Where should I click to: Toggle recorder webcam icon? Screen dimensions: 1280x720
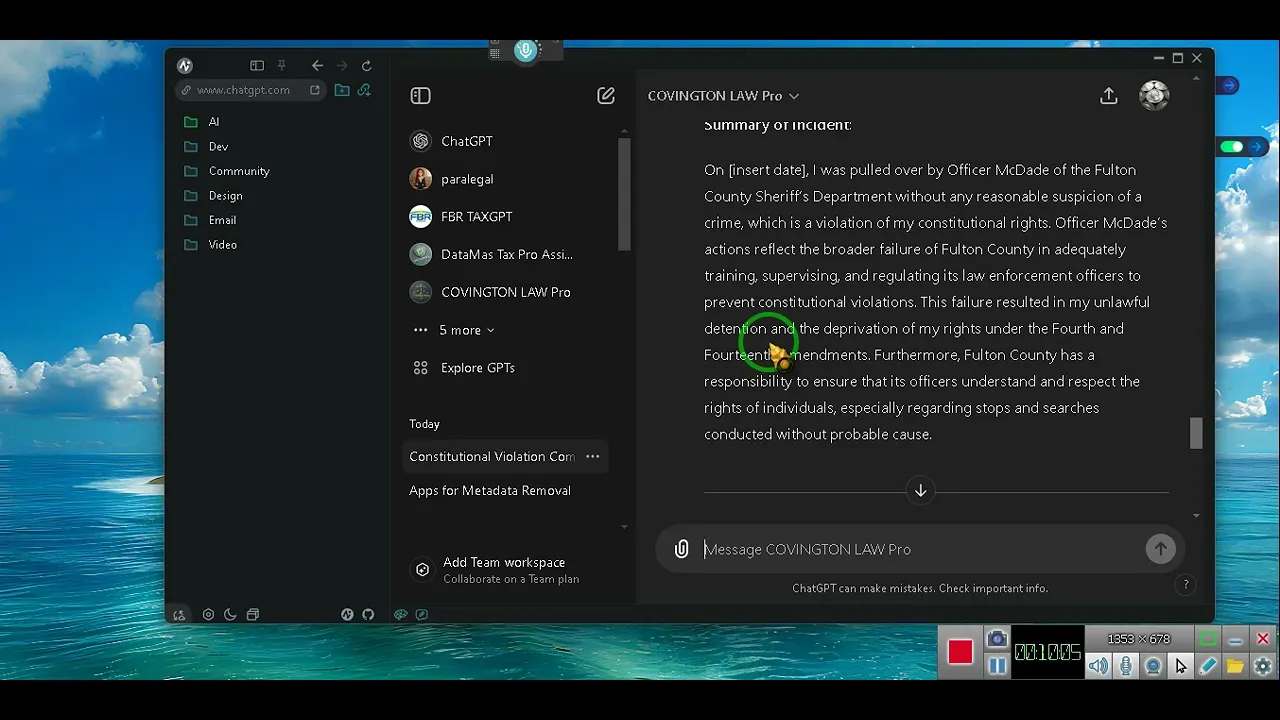pos(1153,666)
